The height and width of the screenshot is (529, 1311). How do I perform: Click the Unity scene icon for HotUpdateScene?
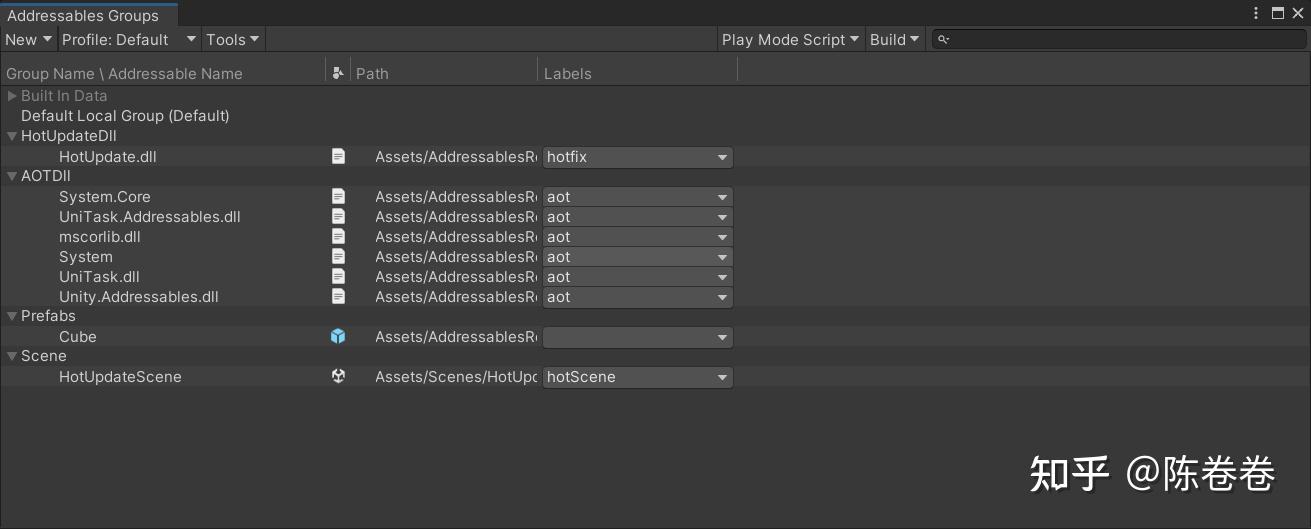click(x=338, y=377)
